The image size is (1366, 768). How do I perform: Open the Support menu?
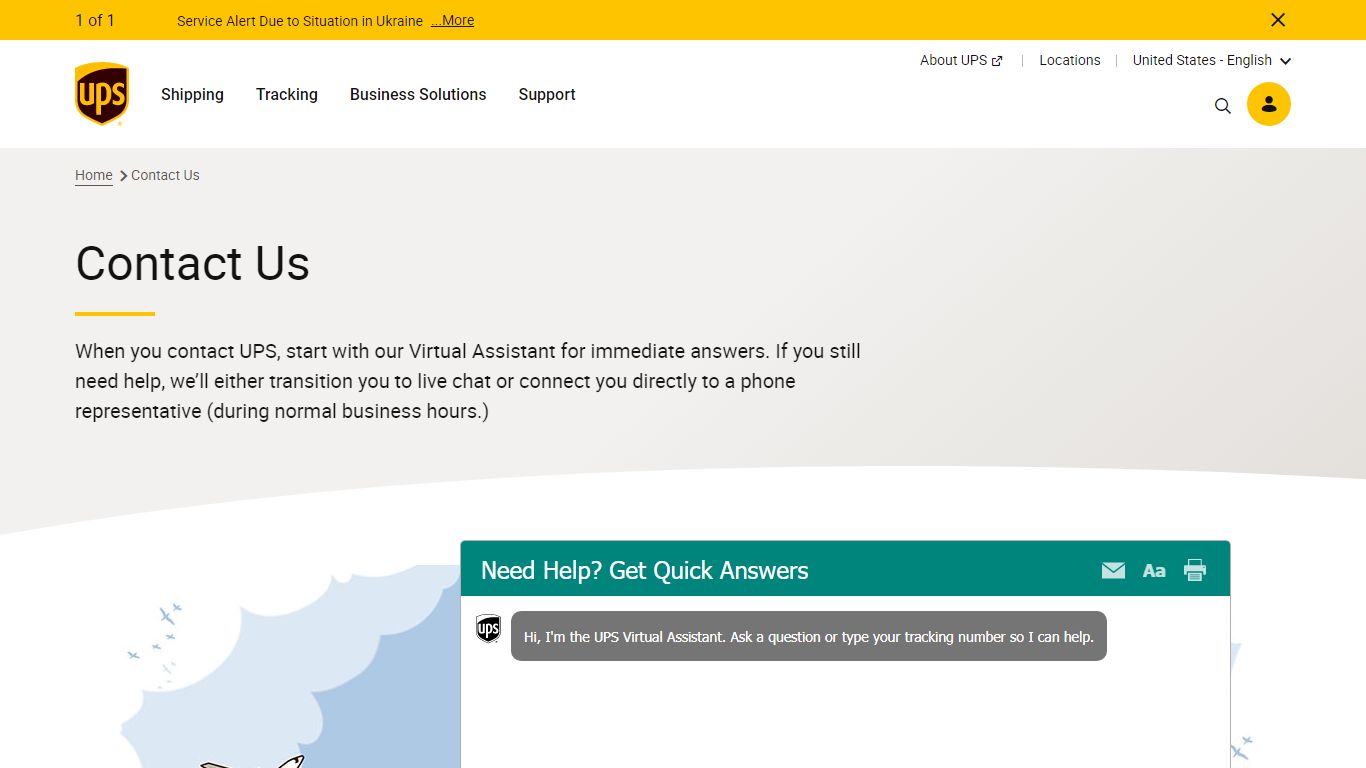tap(547, 94)
